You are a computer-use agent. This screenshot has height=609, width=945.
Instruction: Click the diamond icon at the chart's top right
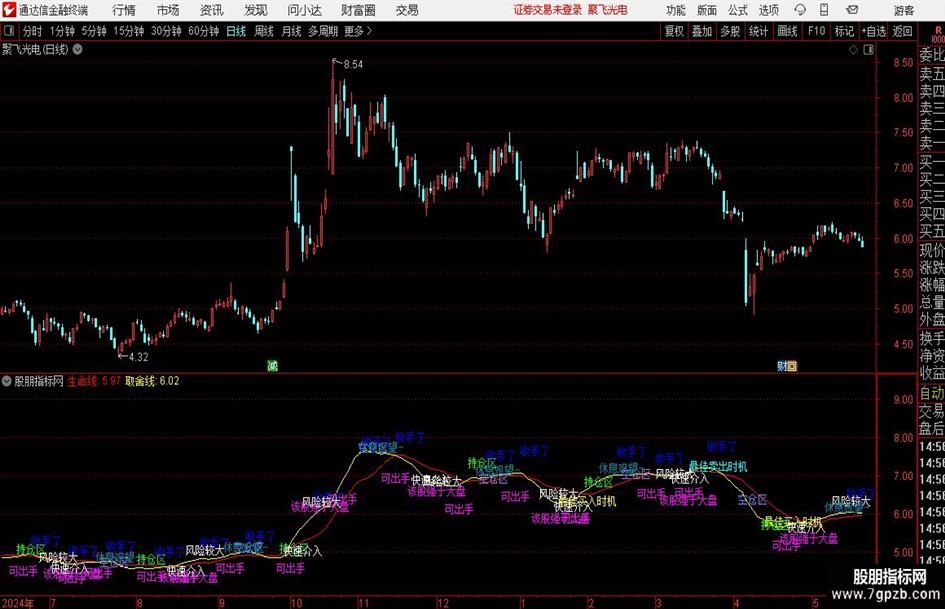853,50
